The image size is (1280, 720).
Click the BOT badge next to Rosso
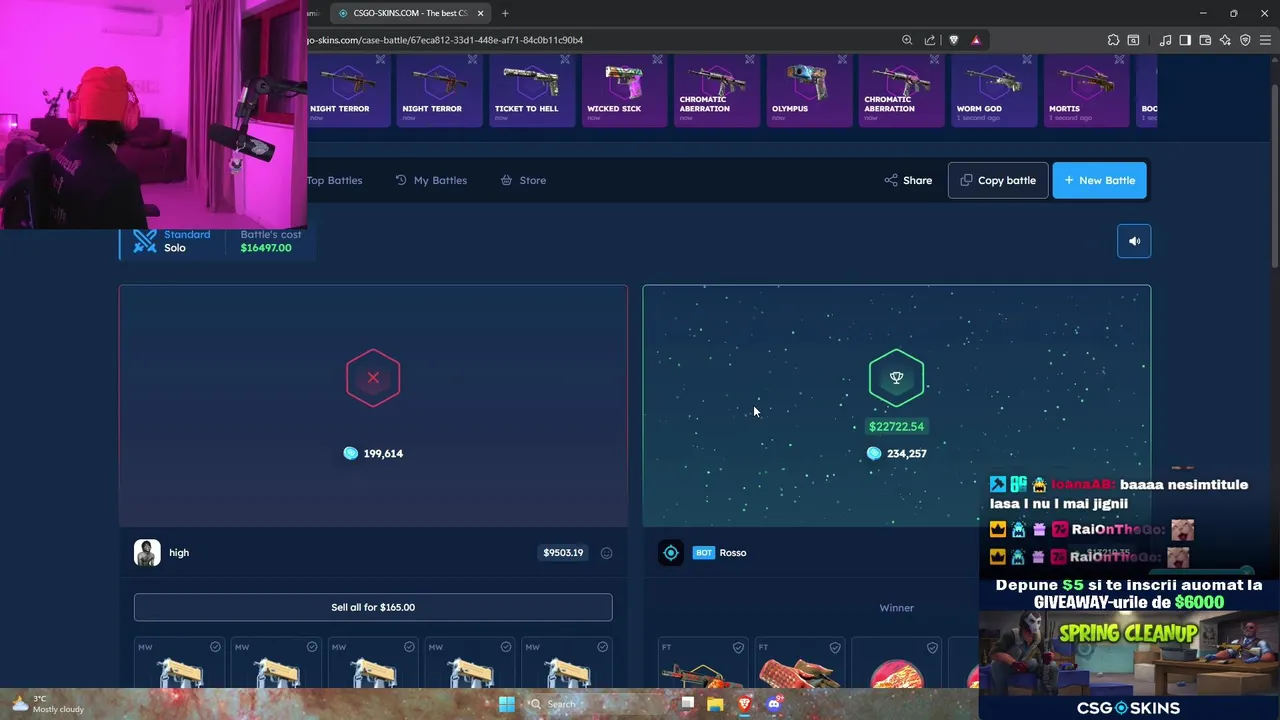point(703,553)
